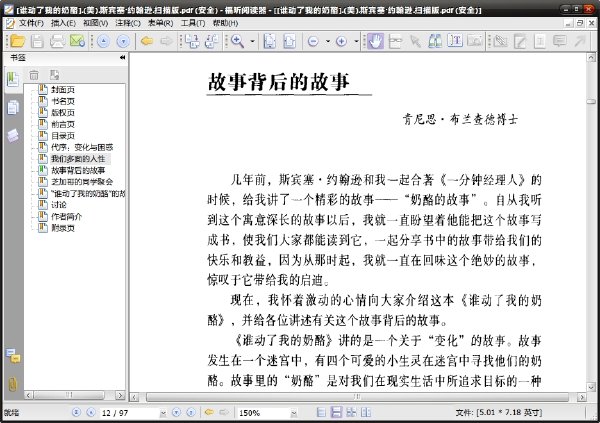
Task: Click the First Page button in the status bar
Action: click(x=76, y=412)
